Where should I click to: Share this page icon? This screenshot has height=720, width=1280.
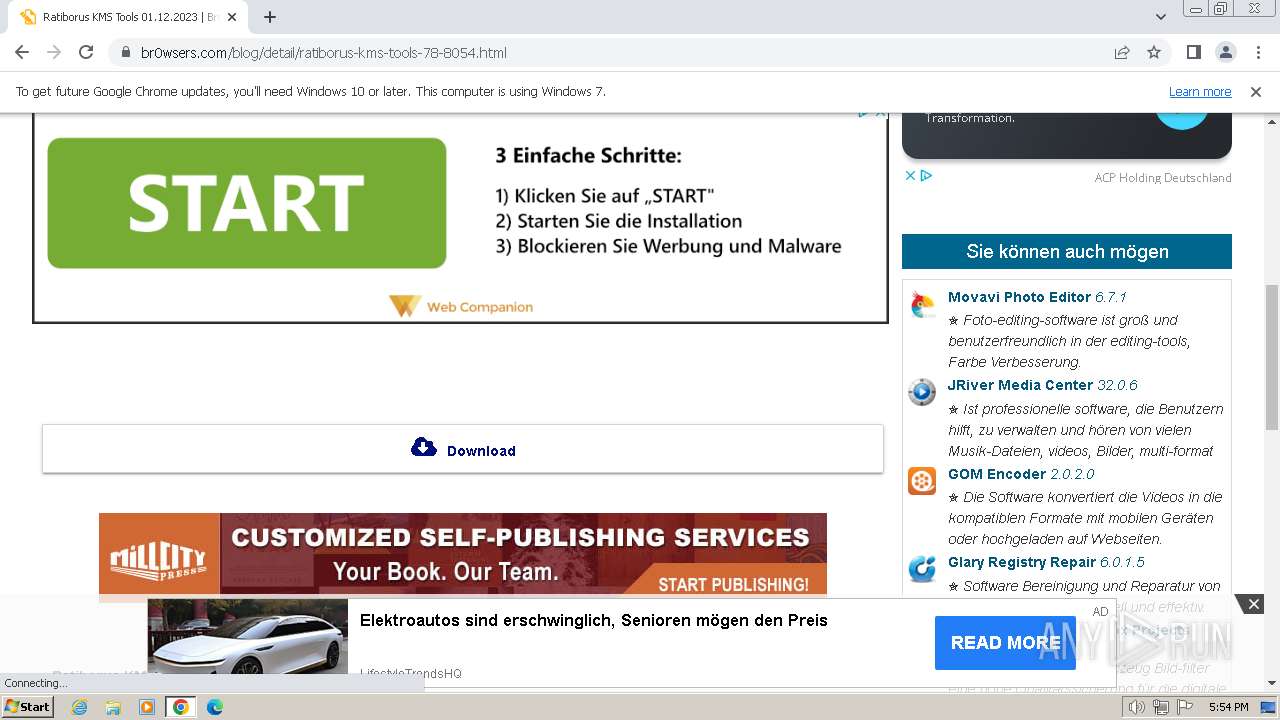tap(1122, 52)
